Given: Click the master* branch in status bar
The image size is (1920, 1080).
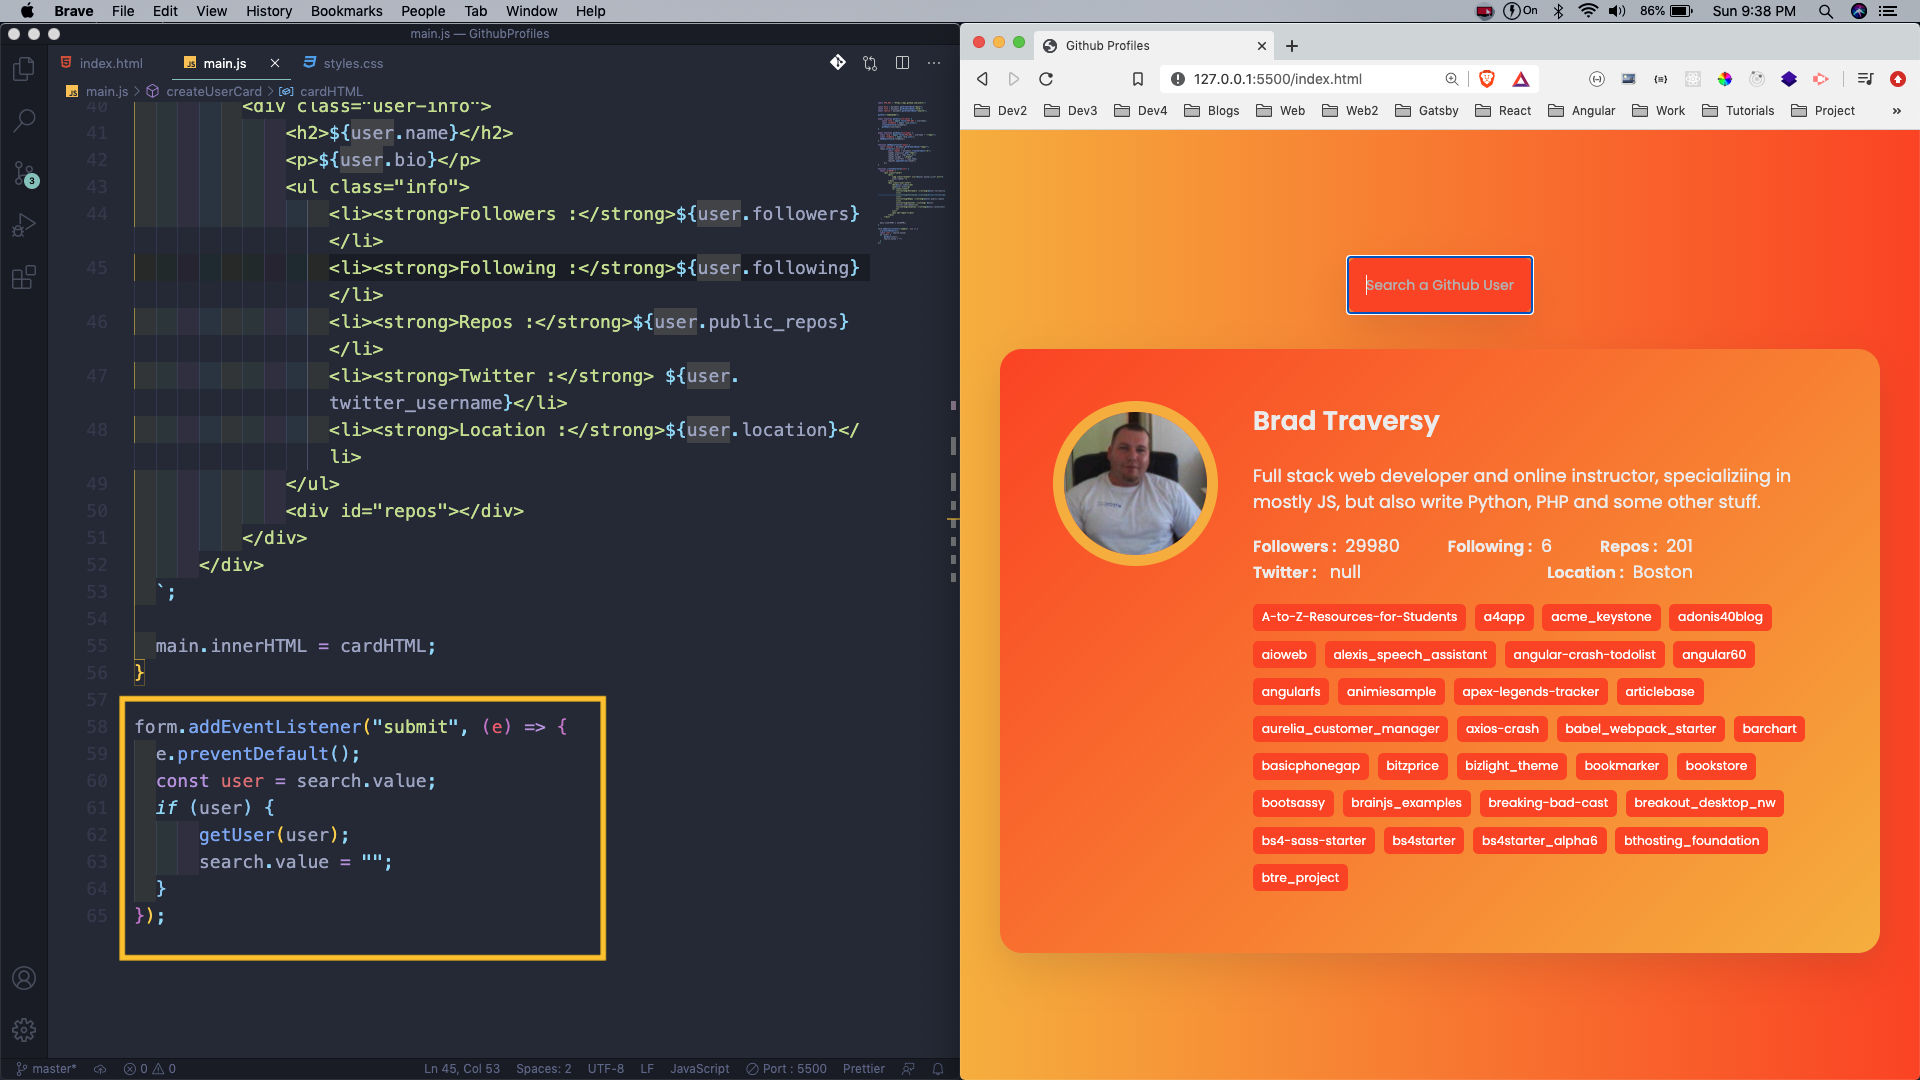Looking at the screenshot, I should [46, 1069].
